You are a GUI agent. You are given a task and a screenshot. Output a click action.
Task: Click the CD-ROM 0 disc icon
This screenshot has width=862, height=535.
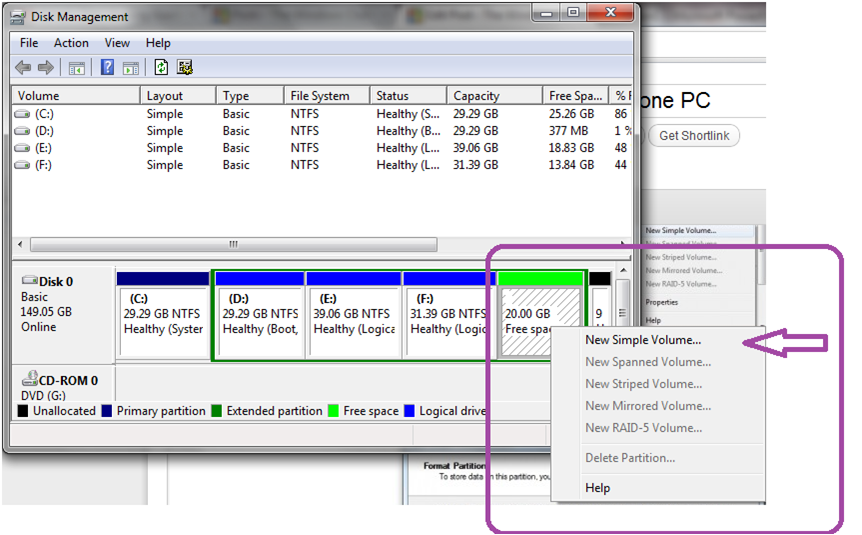30,378
